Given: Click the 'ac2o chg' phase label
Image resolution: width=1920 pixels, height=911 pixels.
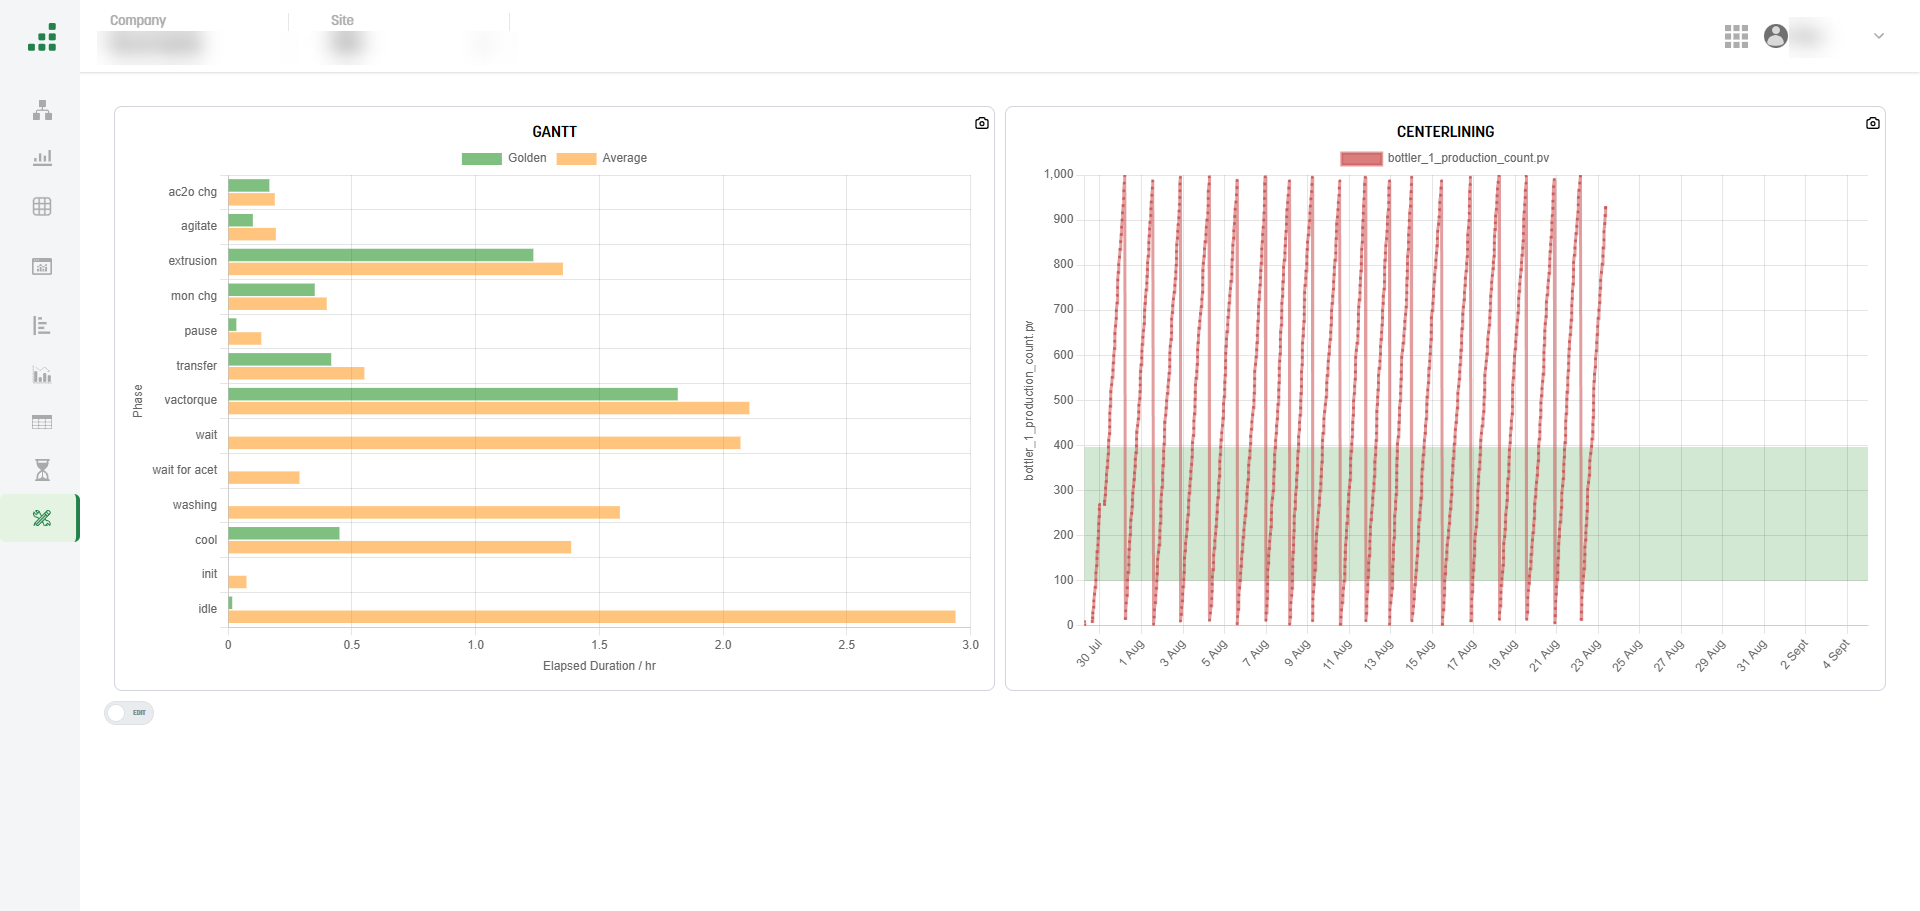Looking at the screenshot, I should [x=192, y=192].
